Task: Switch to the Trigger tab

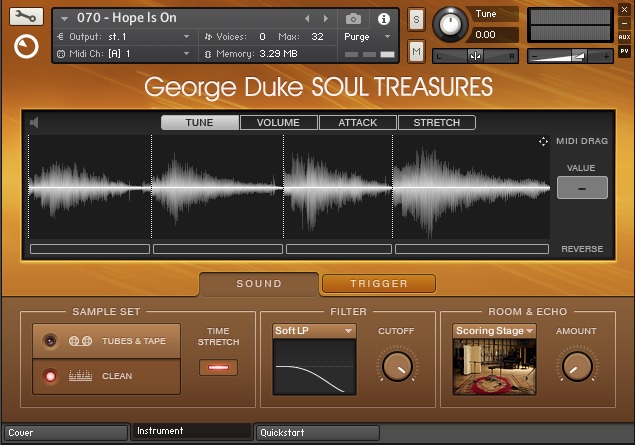Action: (378, 284)
